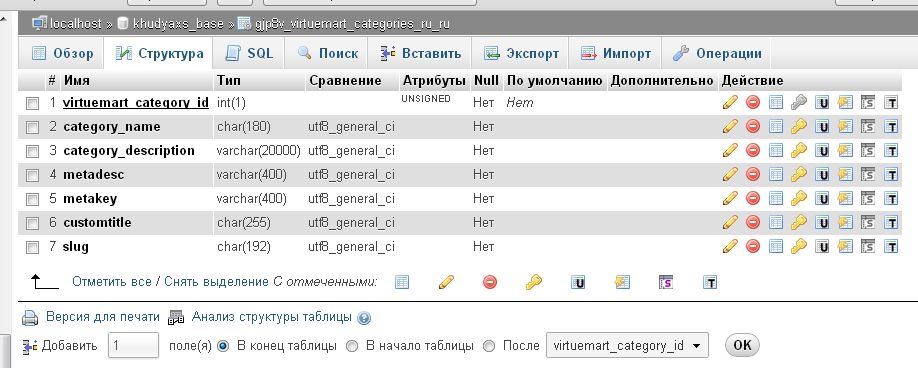
Task: Click the 'varchar(20000)' type cell
Action: click(x=259, y=151)
